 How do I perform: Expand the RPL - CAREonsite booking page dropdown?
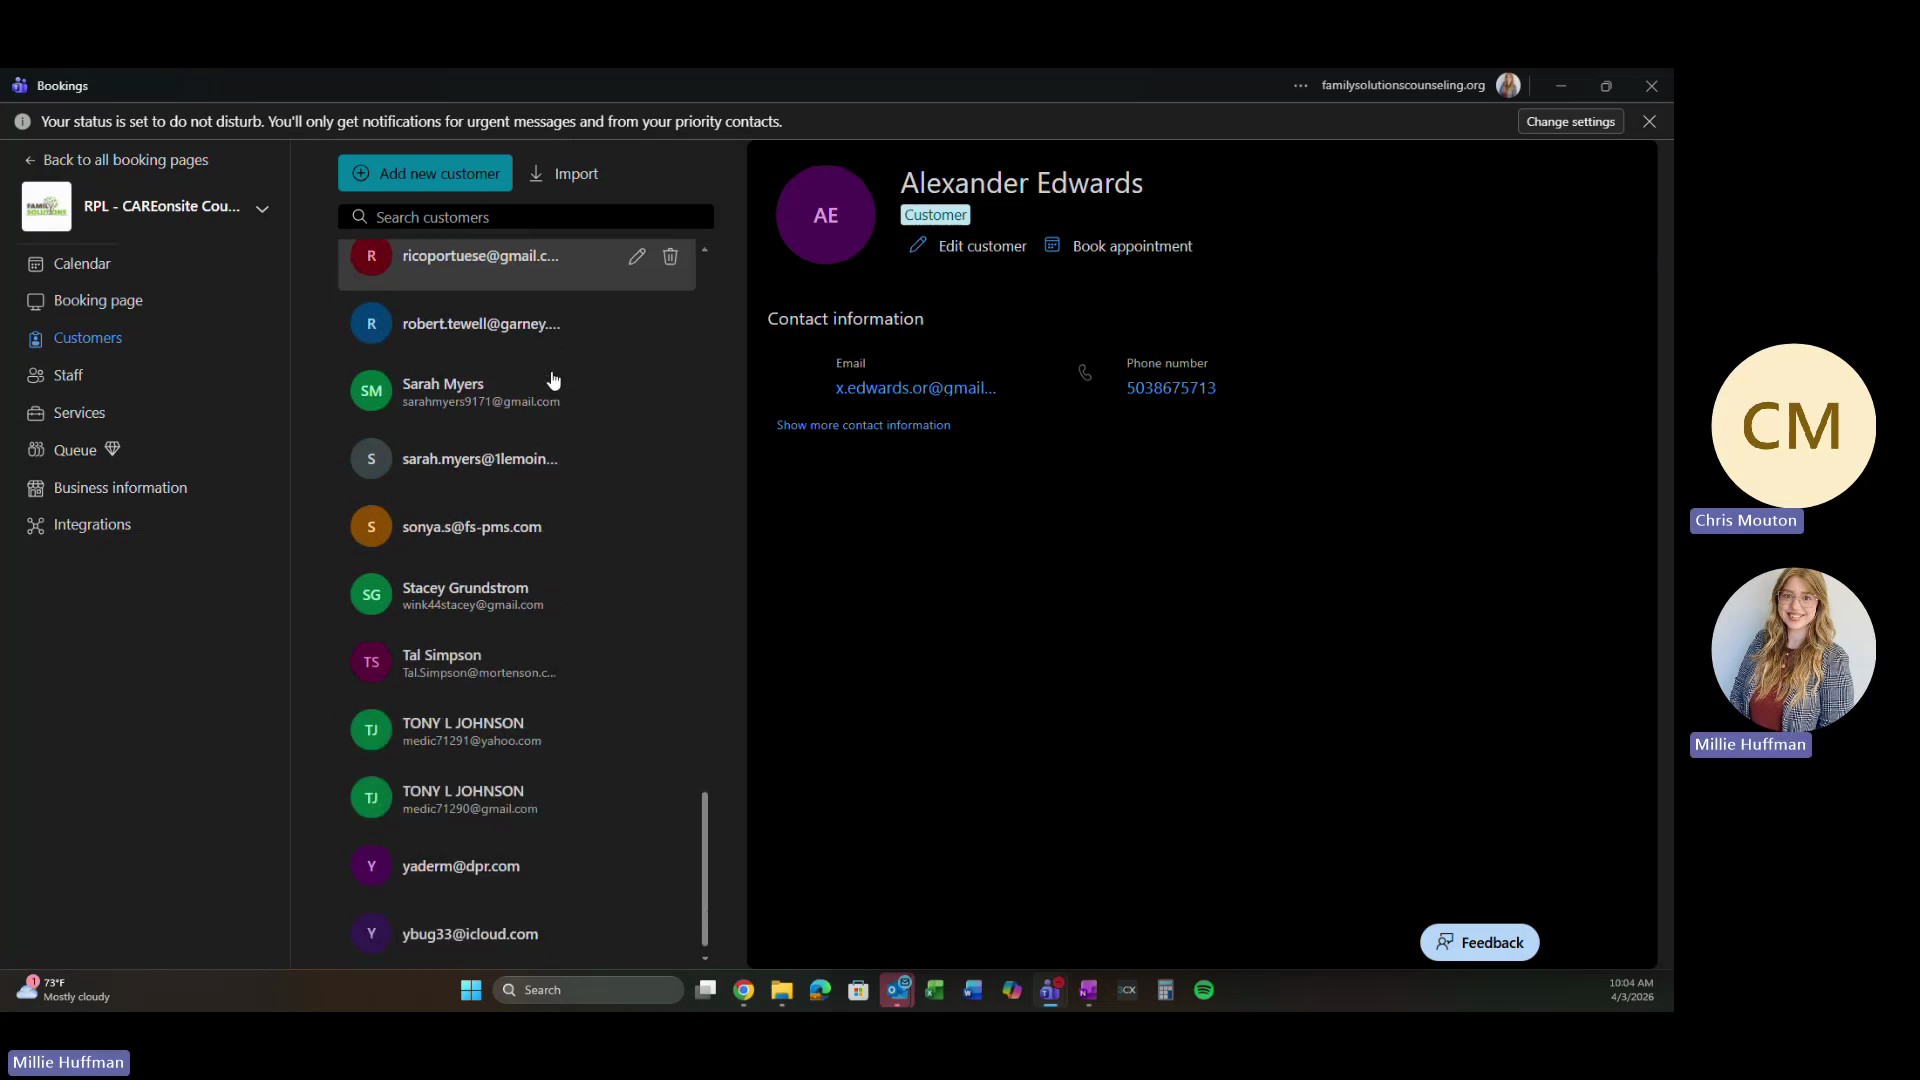262,208
